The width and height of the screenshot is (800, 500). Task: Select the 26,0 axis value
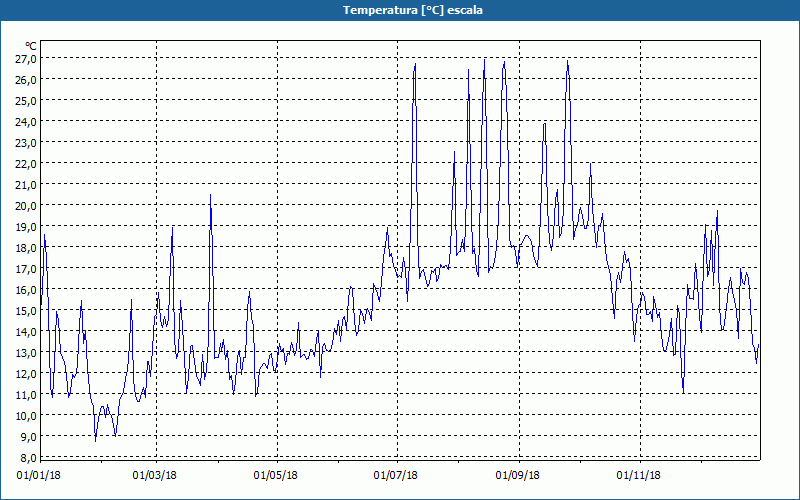point(26,80)
